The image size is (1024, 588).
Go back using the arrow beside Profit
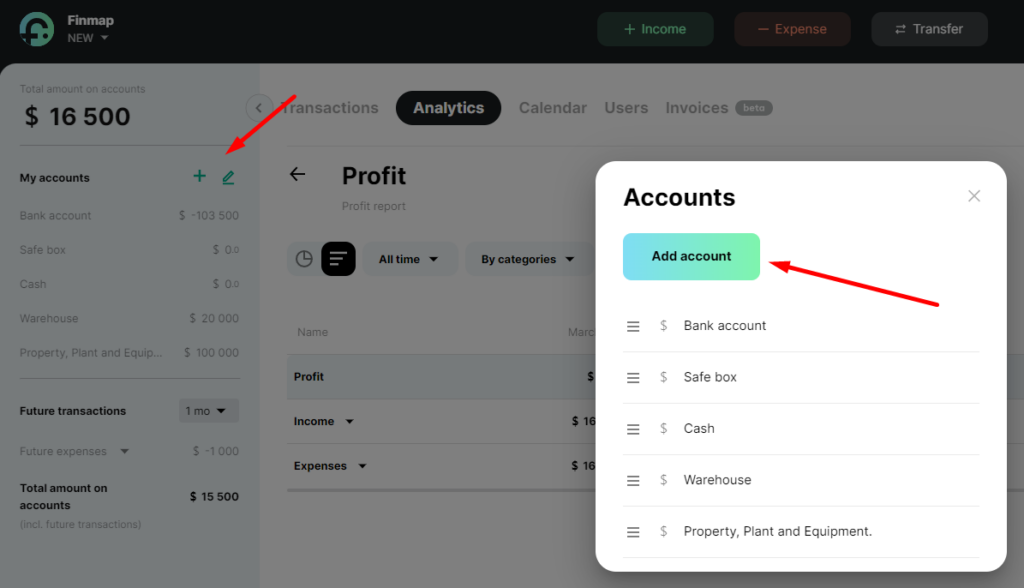(x=298, y=174)
